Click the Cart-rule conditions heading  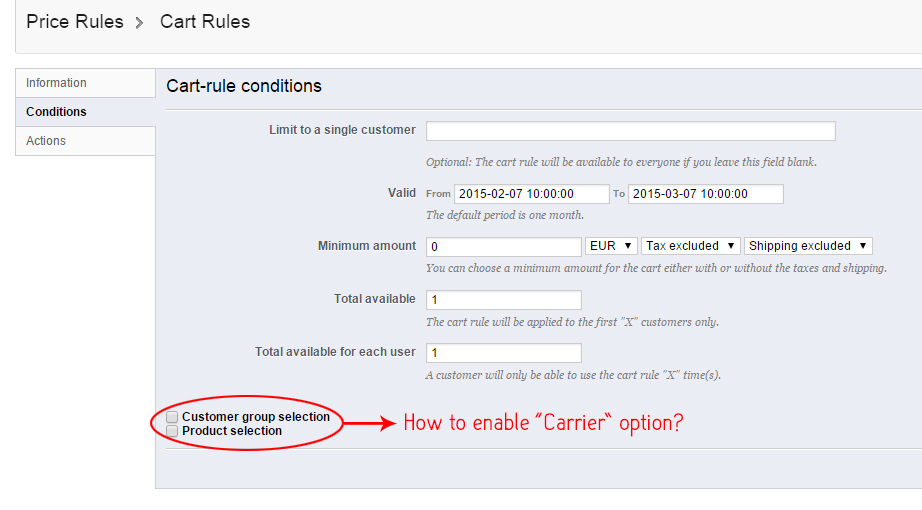pos(244,86)
